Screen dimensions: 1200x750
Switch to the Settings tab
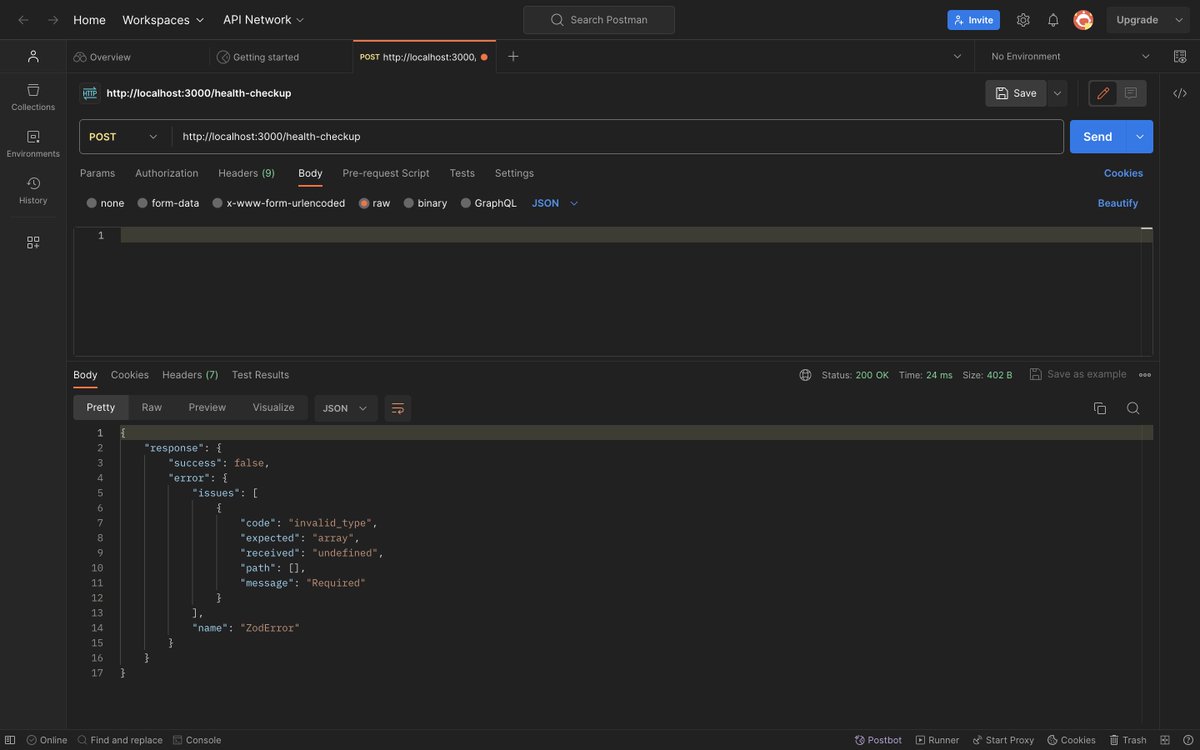tap(514, 173)
